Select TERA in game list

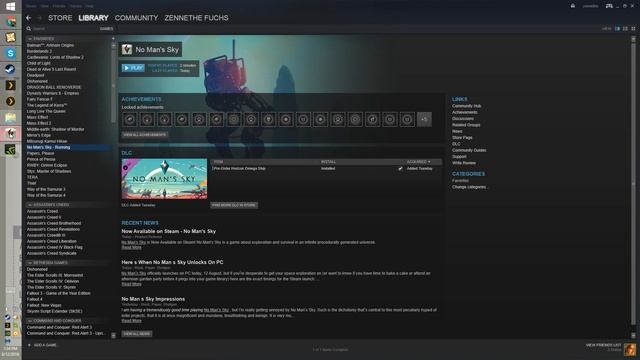click(x=32, y=177)
